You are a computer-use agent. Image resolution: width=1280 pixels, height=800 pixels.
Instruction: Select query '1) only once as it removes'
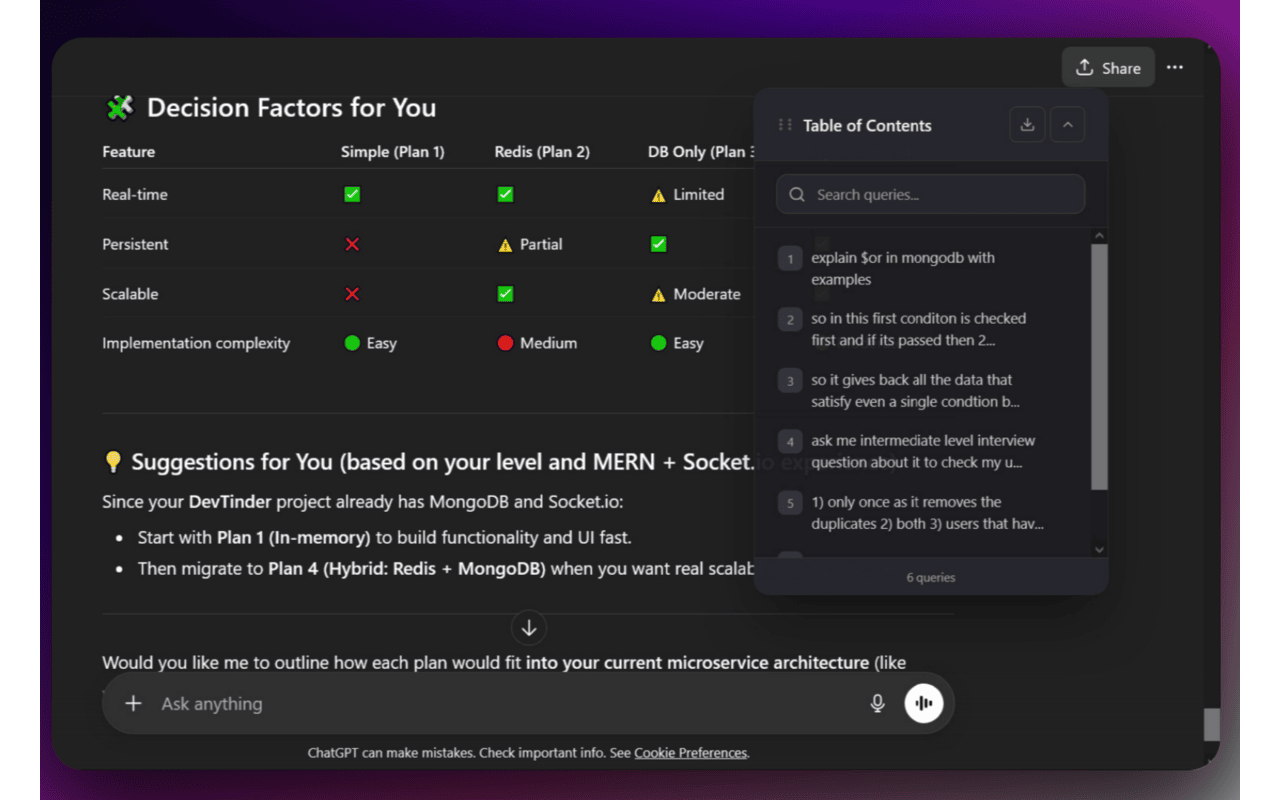click(x=932, y=513)
